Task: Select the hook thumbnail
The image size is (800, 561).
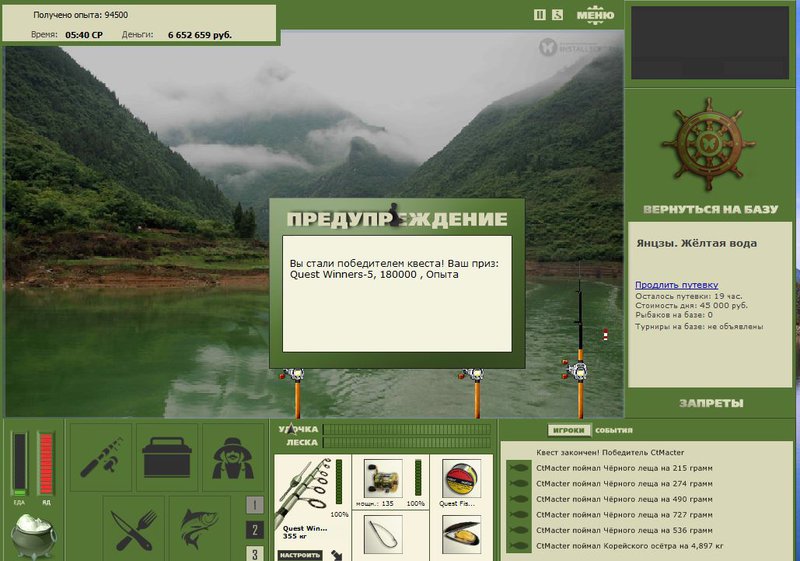Action: [383, 534]
